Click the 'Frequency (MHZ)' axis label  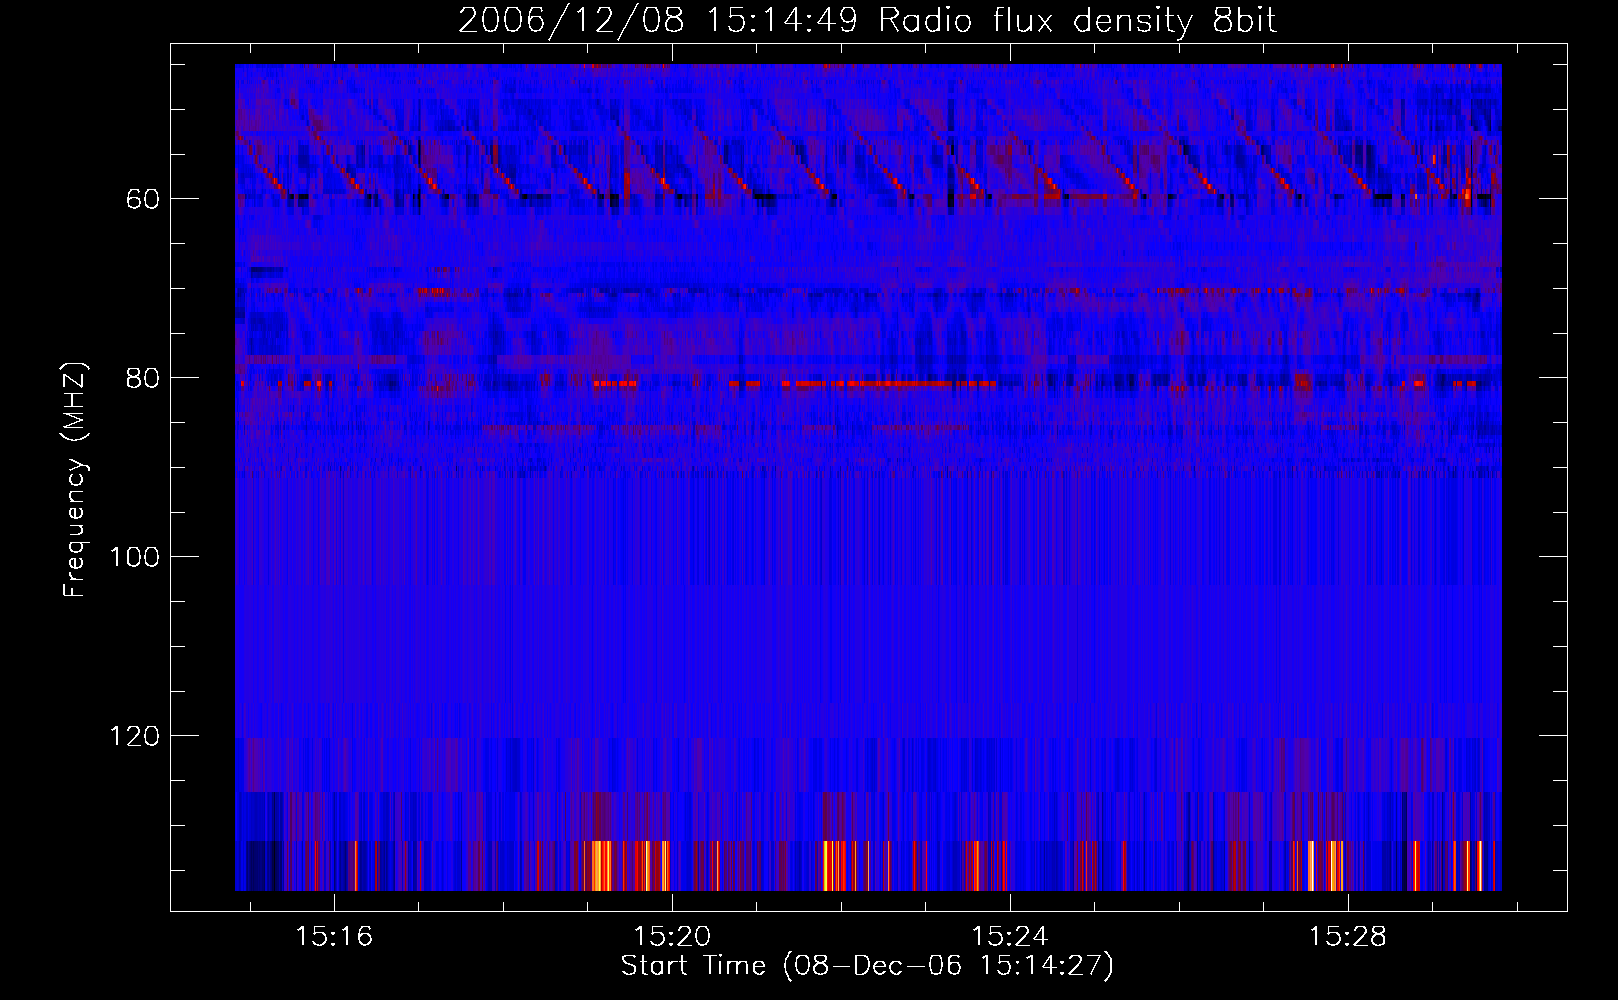76,480
